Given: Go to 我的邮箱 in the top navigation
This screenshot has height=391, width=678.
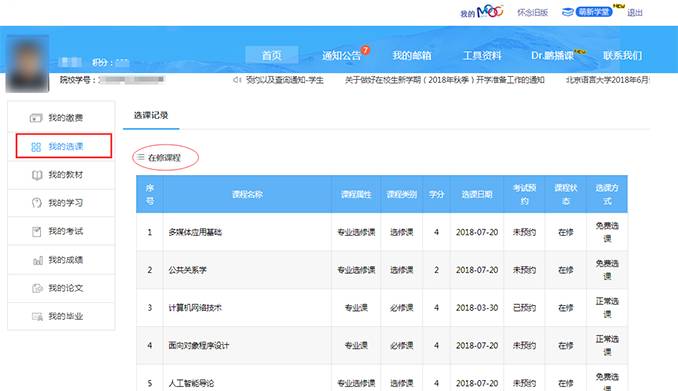Looking at the screenshot, I should pyautogui.click(x=412, y=55).
